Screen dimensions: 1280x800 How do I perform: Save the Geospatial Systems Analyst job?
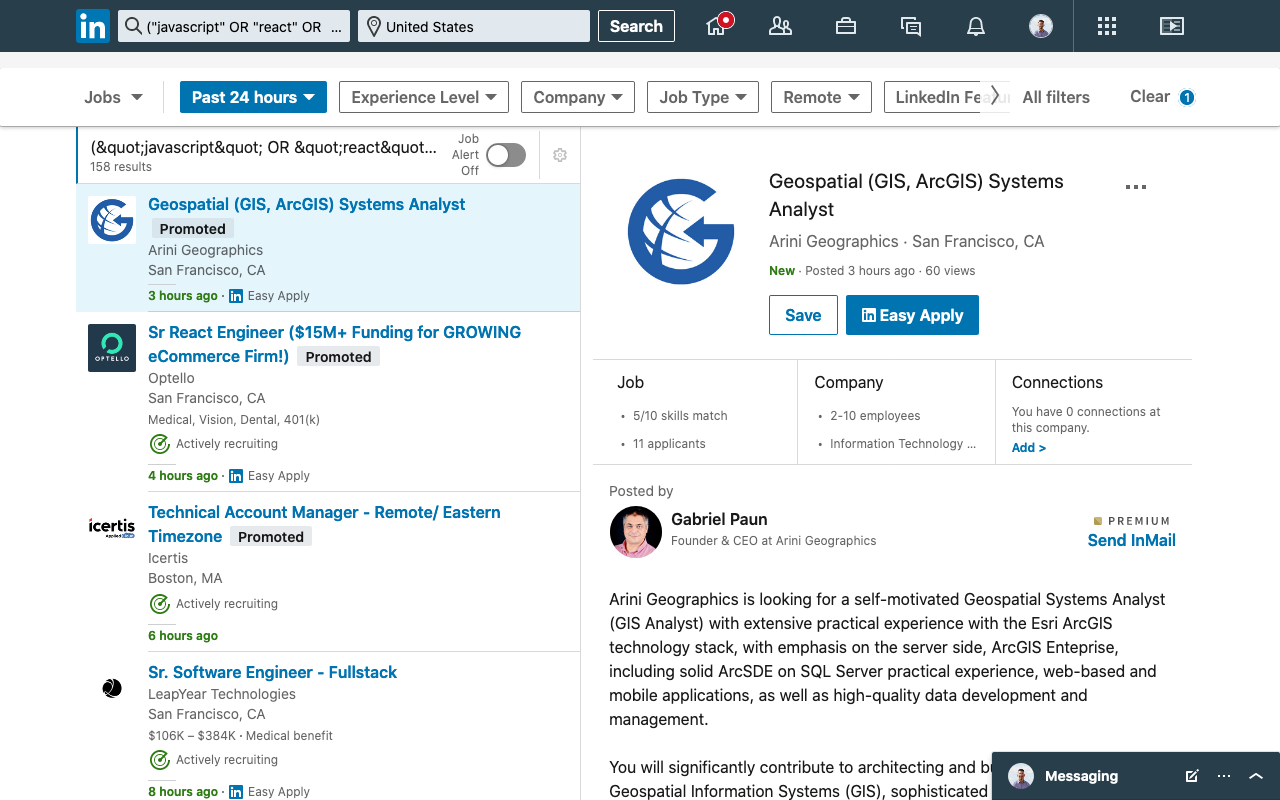tap(803, 315)
